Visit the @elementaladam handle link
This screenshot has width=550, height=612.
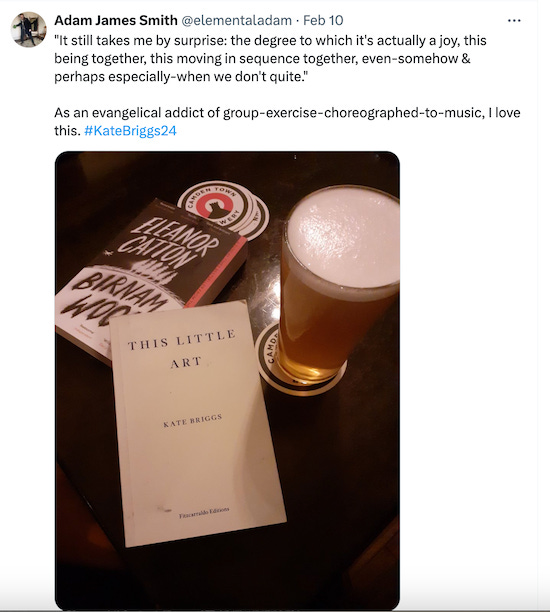[x=237, y=20]
